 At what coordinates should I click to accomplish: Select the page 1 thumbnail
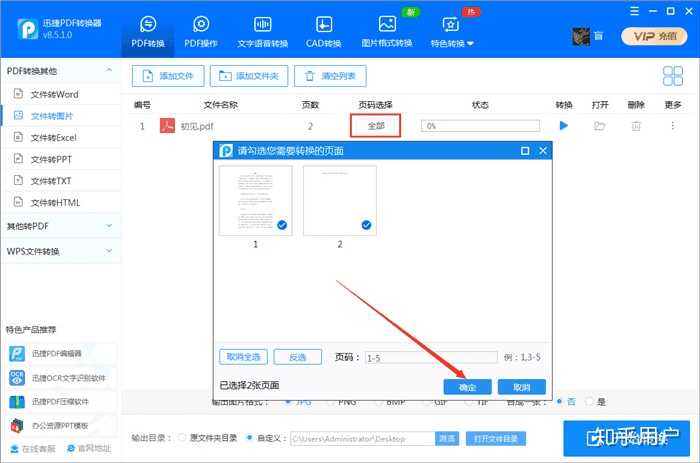pos(255,200)
